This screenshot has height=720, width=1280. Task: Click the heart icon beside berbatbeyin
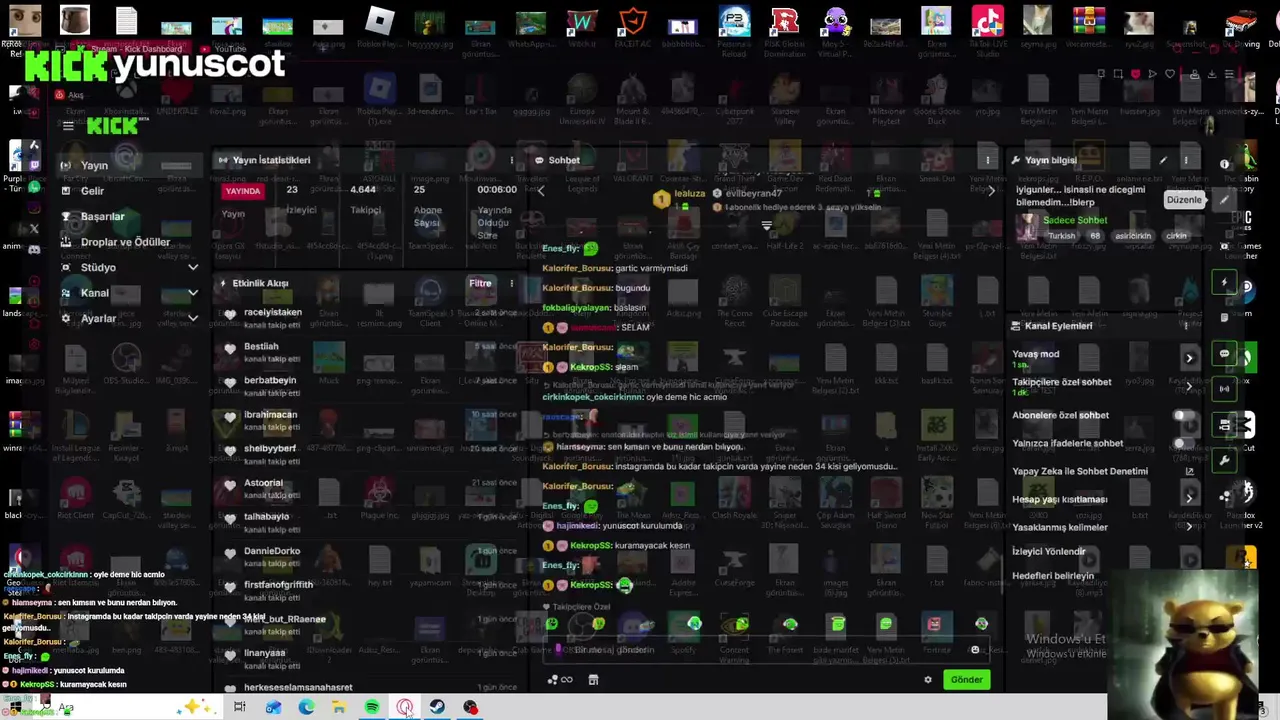pos(230,382)
